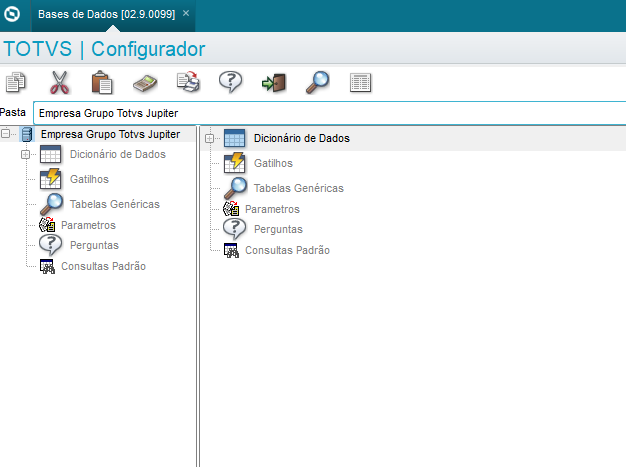The height and width of the screenshot is (467, 626).
Task: Click Gatilhos lightning icon in right pane
Action: [x=234, y=163]
